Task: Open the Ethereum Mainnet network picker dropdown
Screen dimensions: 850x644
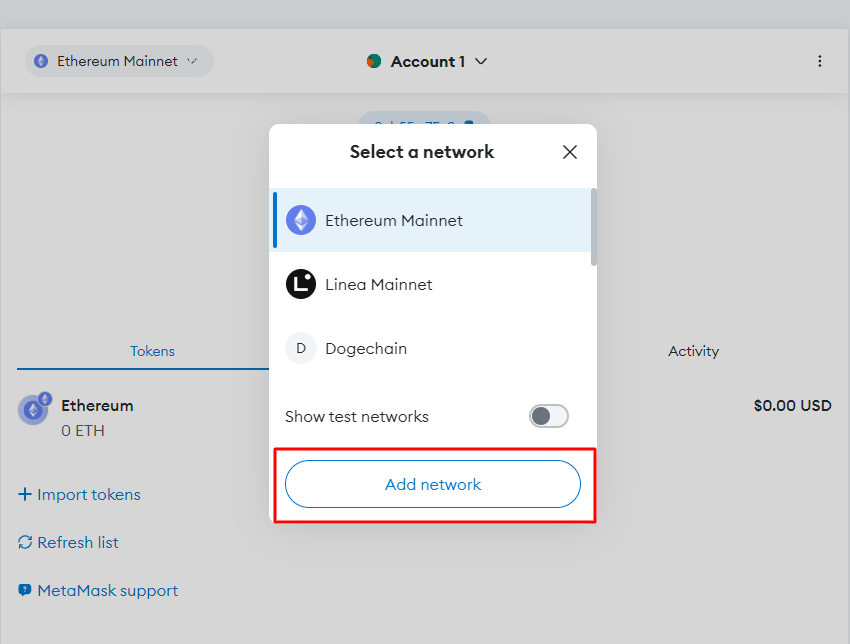Action: [119, 61]
